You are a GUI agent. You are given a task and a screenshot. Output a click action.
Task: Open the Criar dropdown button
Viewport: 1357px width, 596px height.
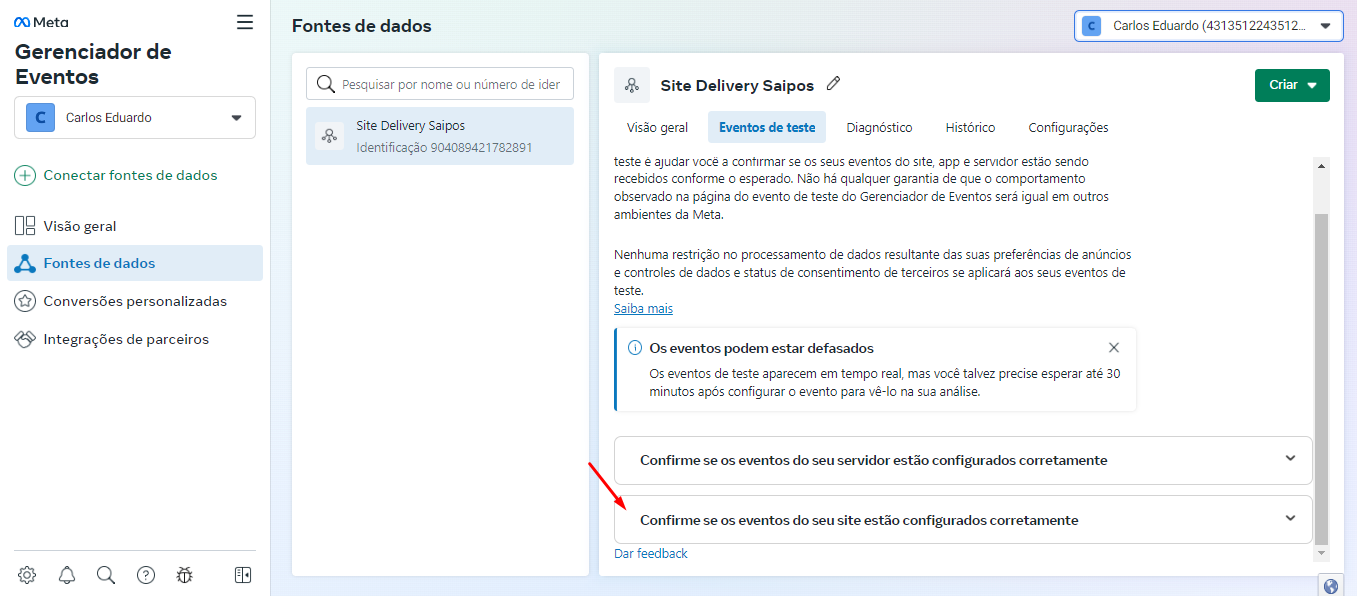tap(1292, 85)
